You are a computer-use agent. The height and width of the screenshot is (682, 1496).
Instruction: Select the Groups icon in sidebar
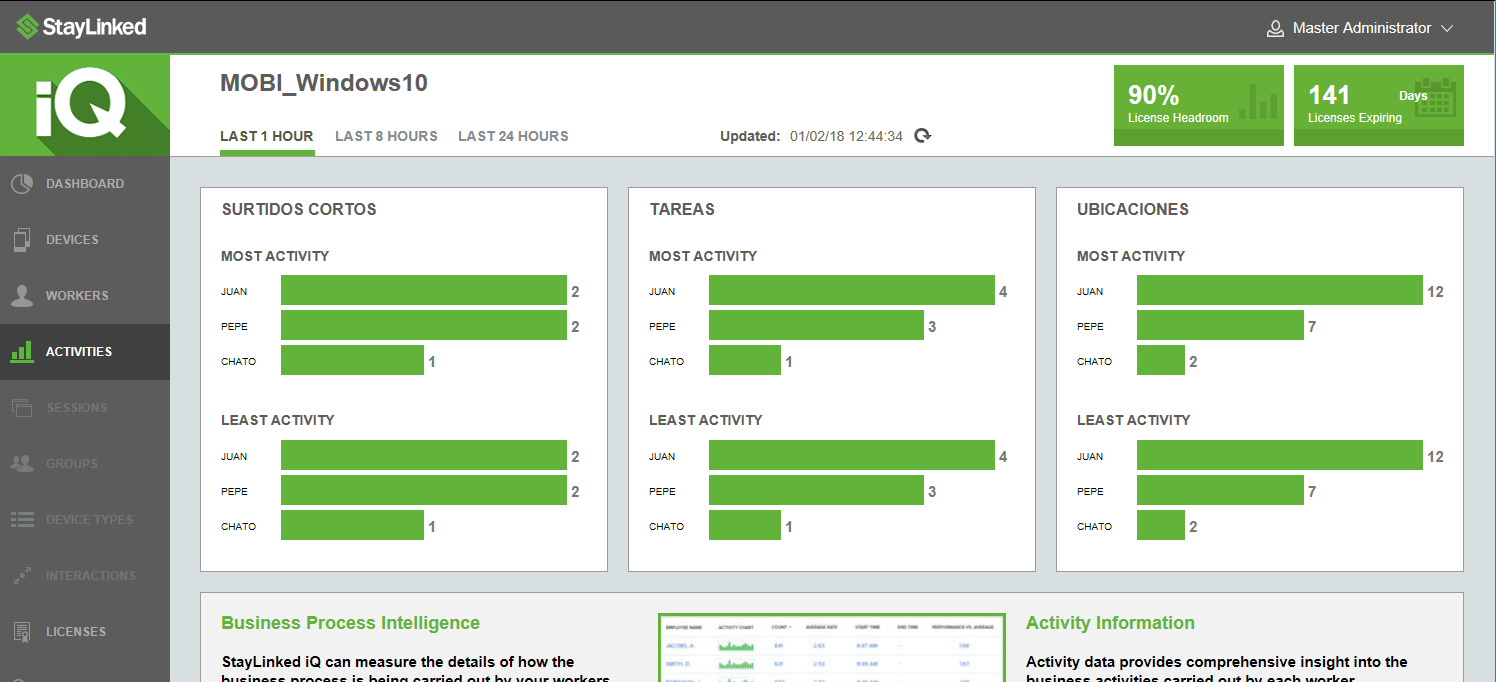tap(22, 464)
